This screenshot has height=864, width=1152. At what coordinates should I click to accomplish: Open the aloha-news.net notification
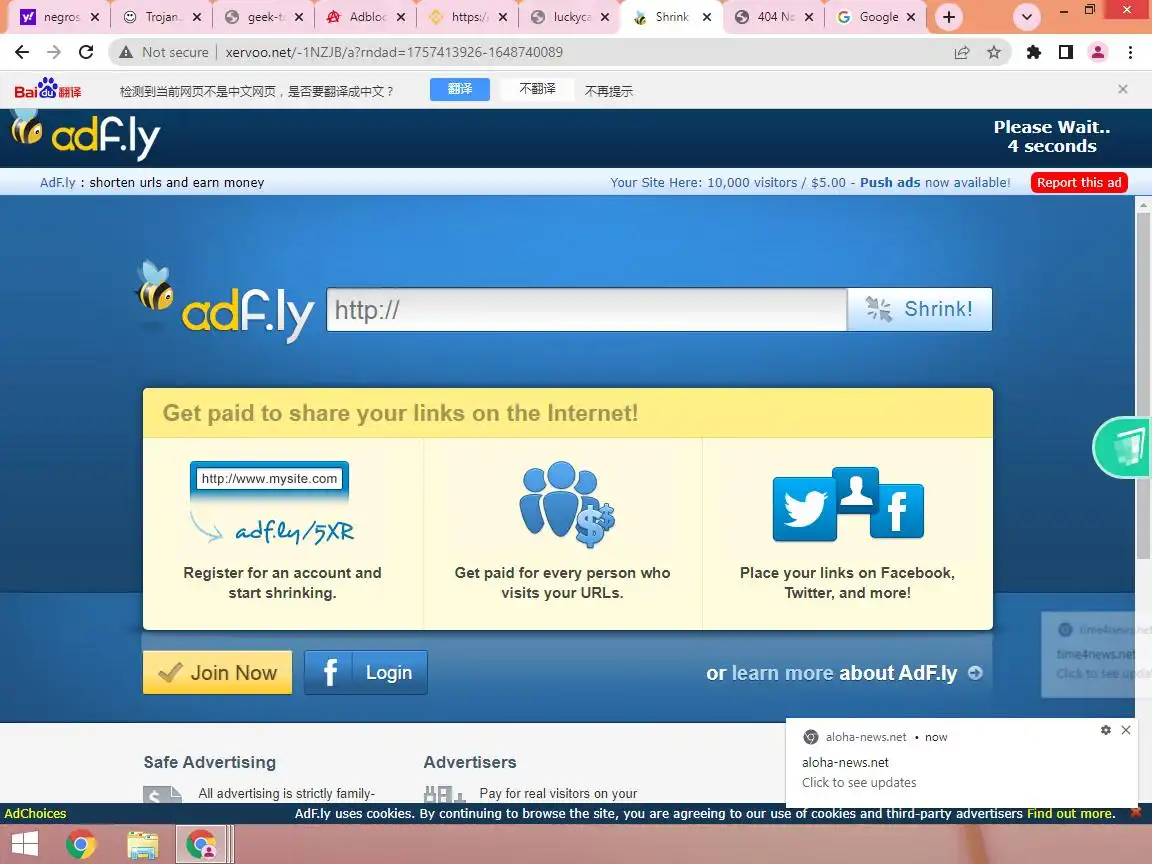pyautogui.click(x=961, y=763)
